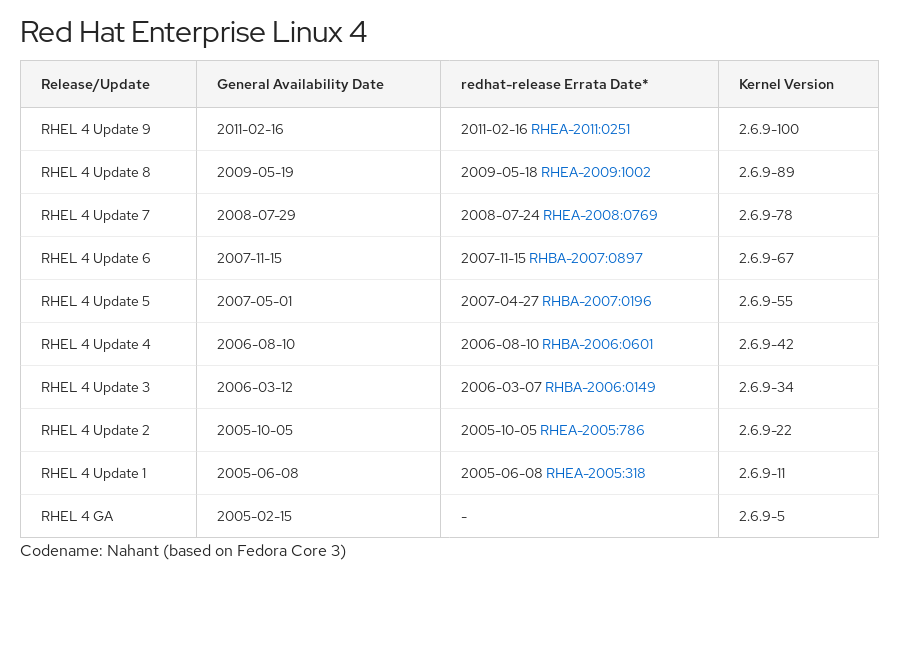Click kernel version 2.6.9-89
This screenshot has height=670, width=920.
(x=766, y=172)
